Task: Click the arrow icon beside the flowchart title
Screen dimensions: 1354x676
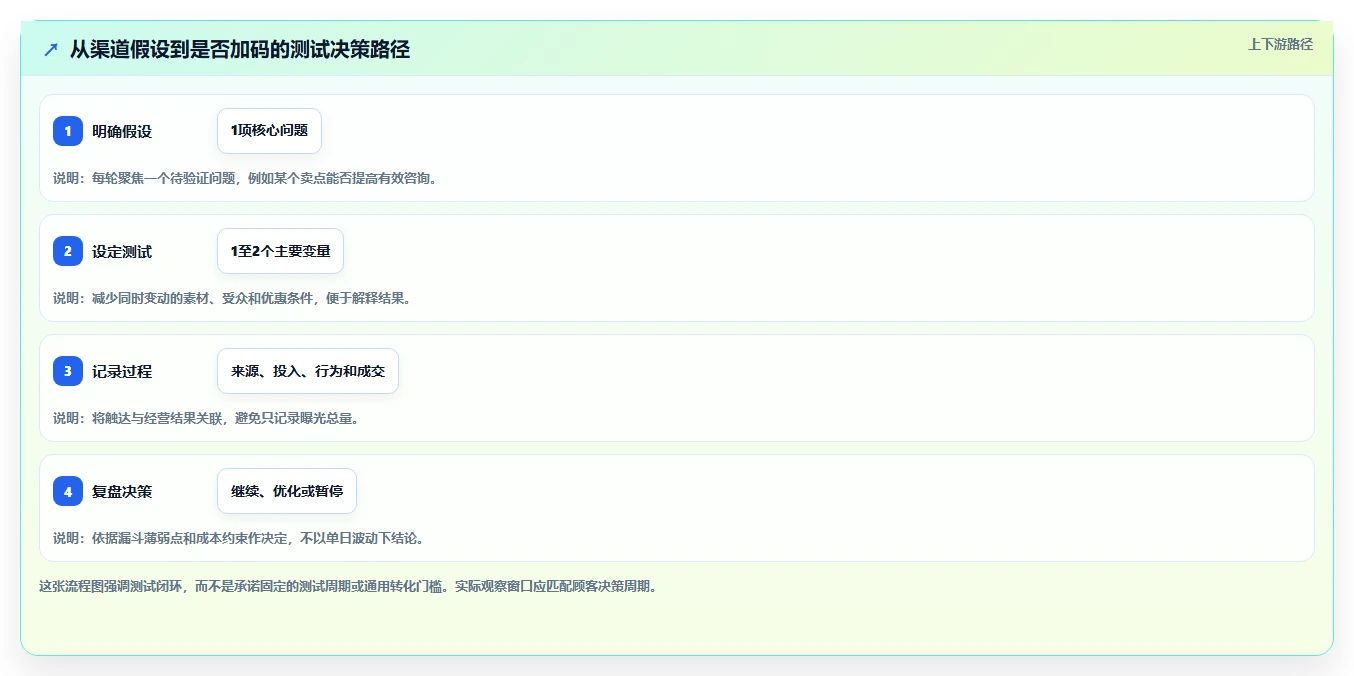Action: pyautogui.click(x=51, y=50)
